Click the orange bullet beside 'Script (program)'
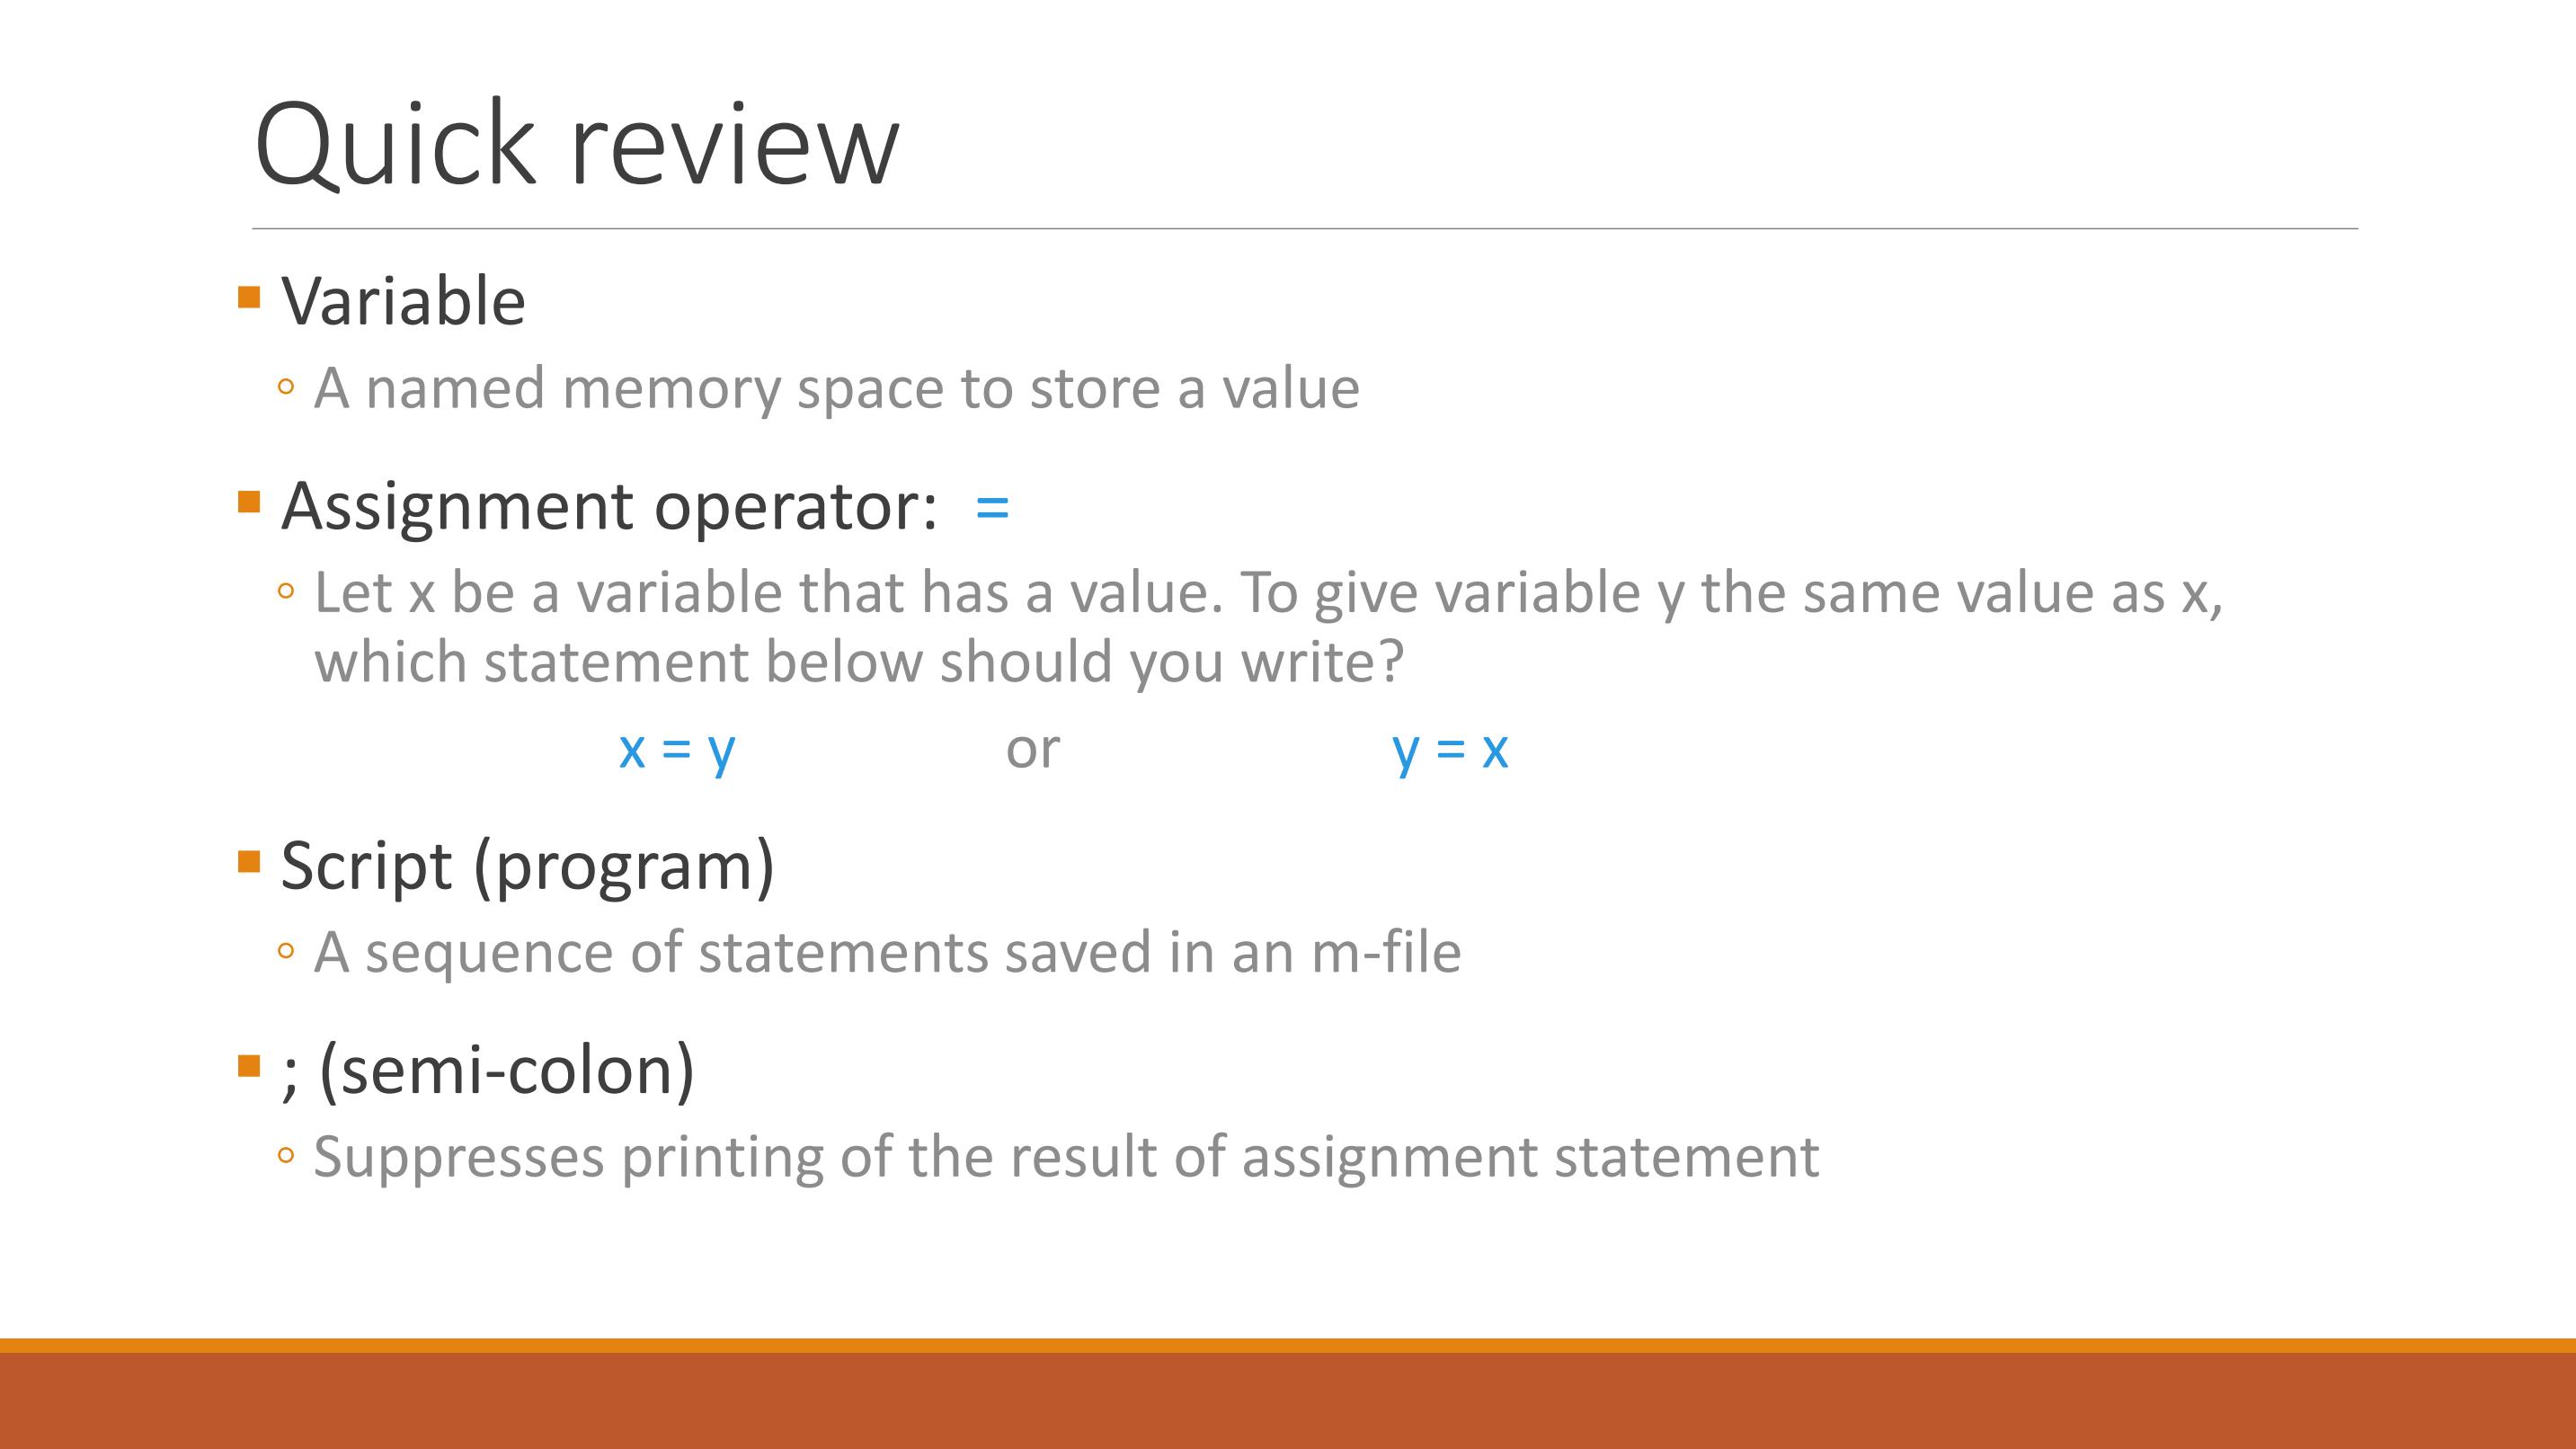 [x=249, y=861]
